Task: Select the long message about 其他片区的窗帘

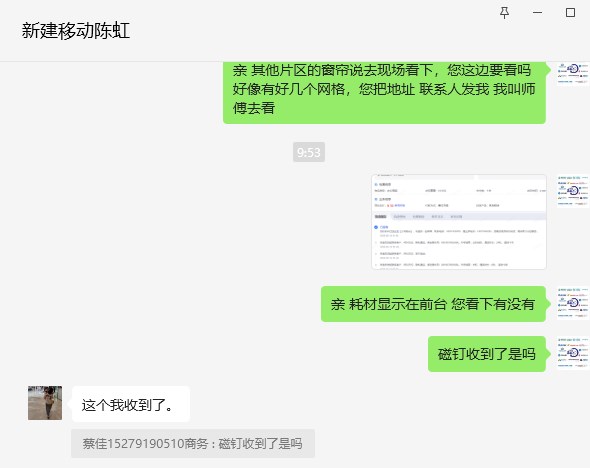Action: pyautogui.click(x=384, y=93)
